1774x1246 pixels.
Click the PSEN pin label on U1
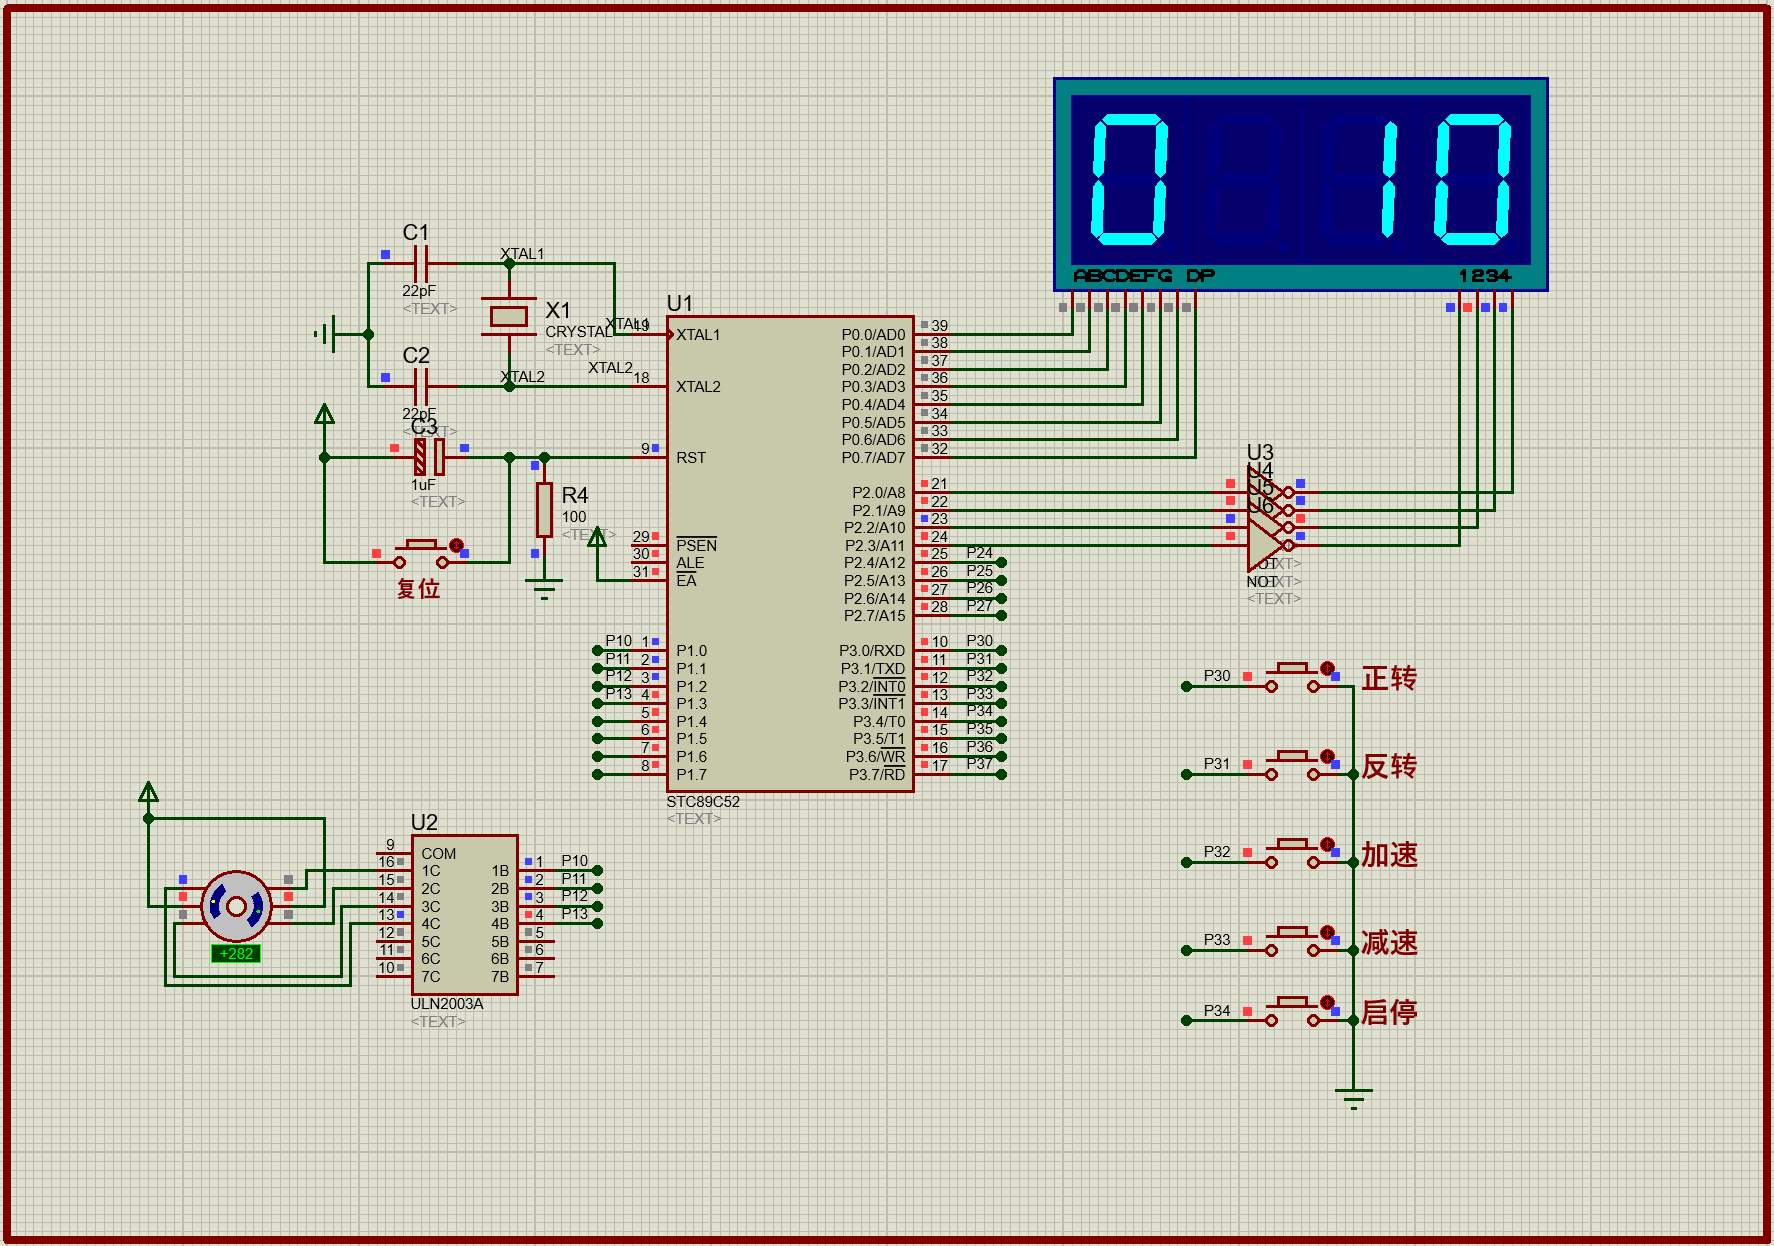(x=696, y=545)
